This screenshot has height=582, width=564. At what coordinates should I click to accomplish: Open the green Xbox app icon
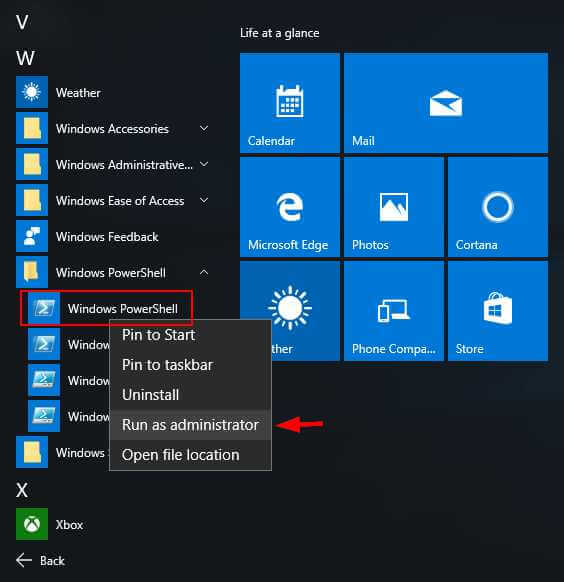point(32,524)
